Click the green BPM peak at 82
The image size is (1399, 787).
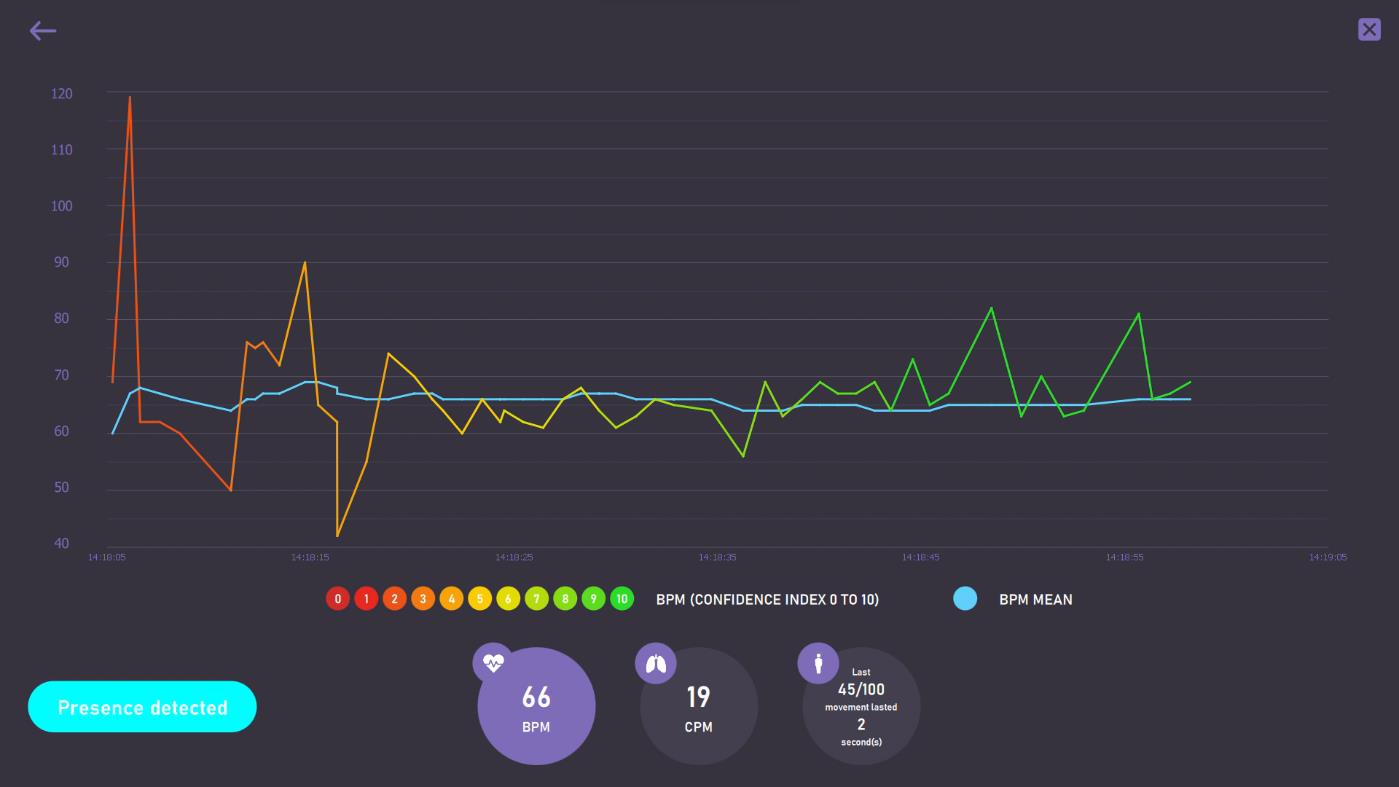(991, 308)
